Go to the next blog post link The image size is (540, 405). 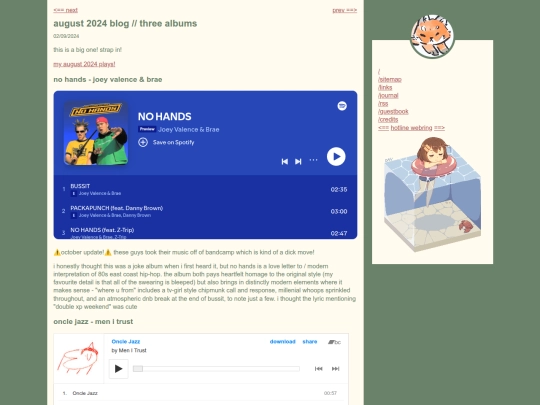pos(65,10)
